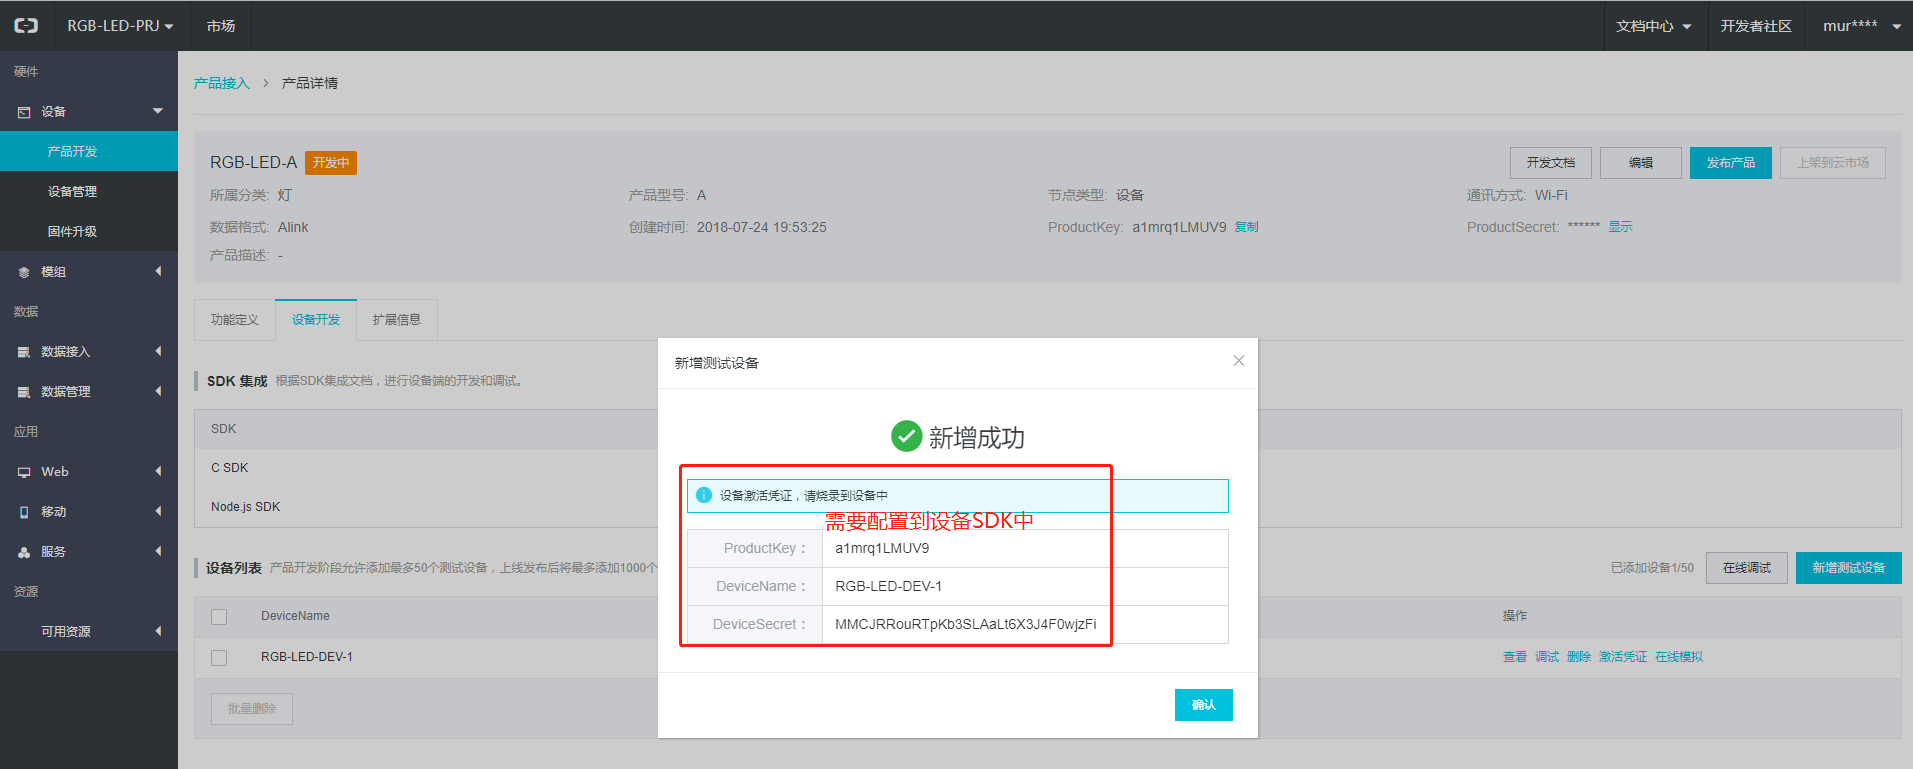The image size is (1913, 769).
Task: Expand the 可用资源 sidebar section arrow
Action: click(x=158, y=631)
